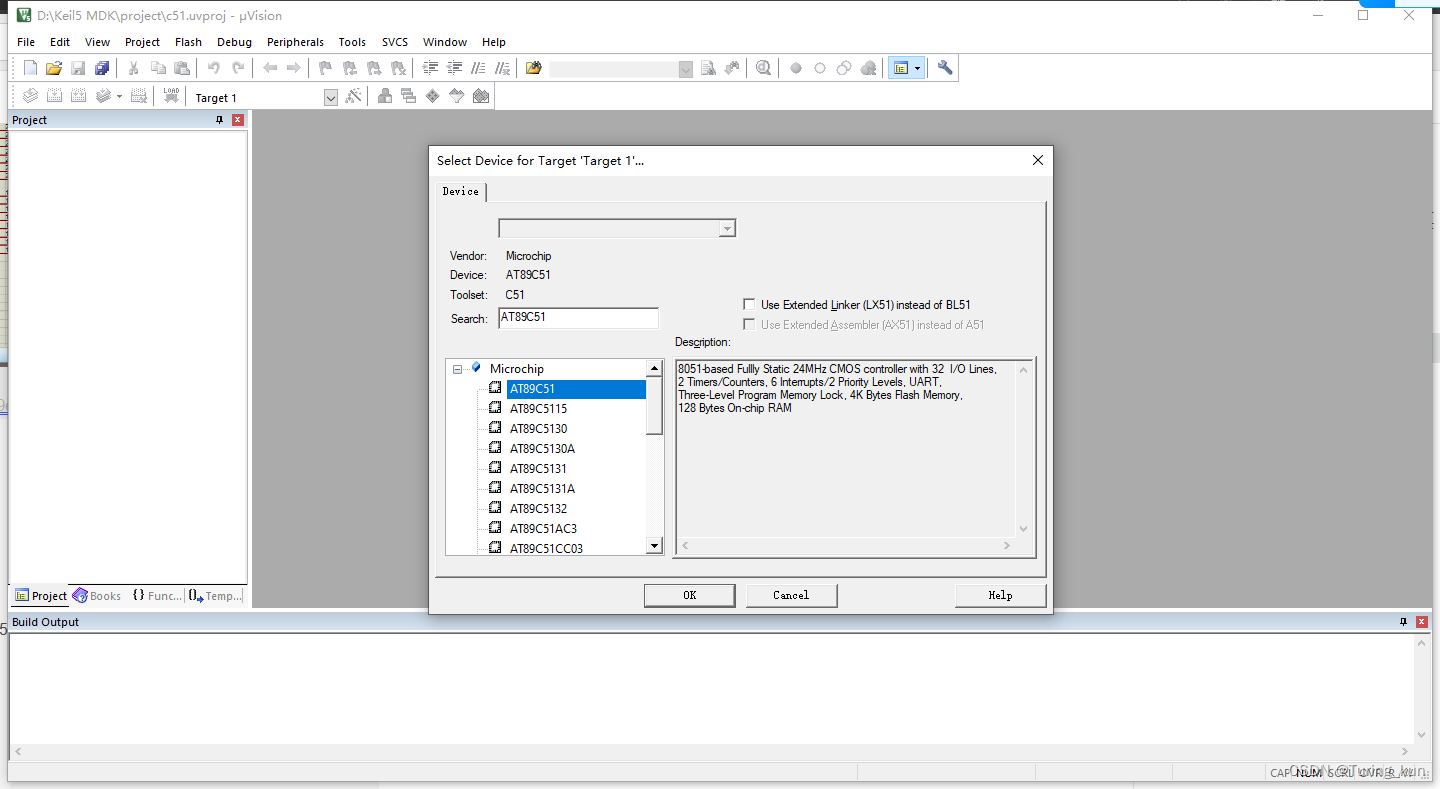Open the window layout dropdown arrow
Screen dimensions: 1440x789
917,68
